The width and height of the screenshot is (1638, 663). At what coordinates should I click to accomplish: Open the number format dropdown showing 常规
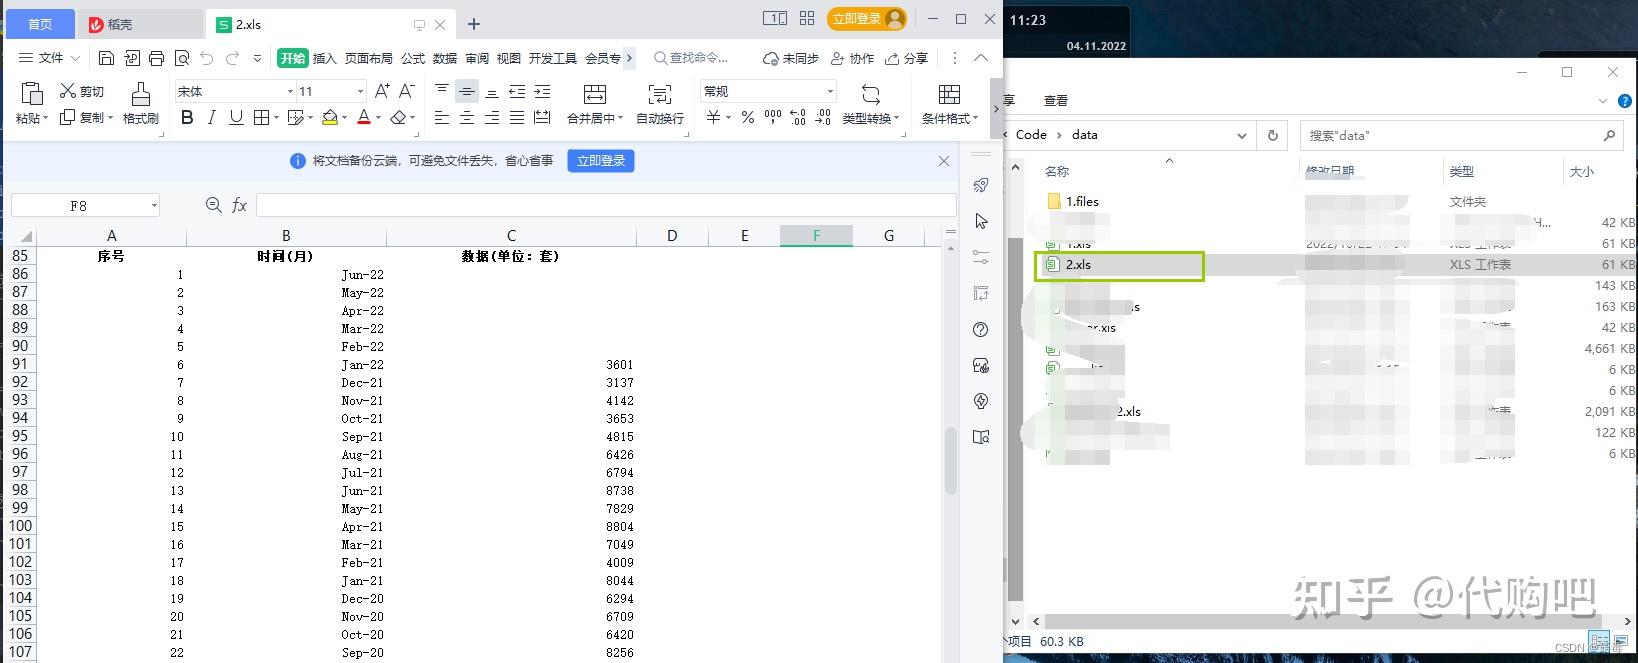coord(830,91)
